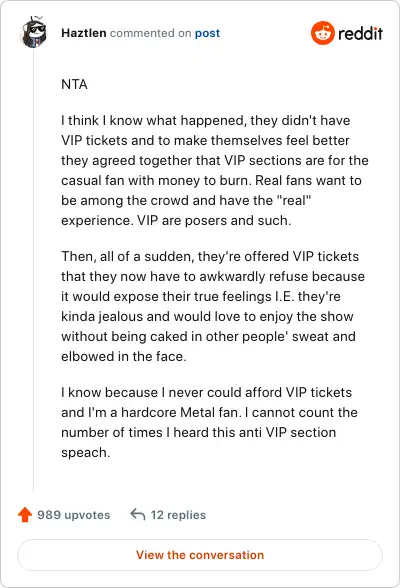Open Haztlen's avatar image
Viewport: 400px width, 588px height.
[34, 32]
